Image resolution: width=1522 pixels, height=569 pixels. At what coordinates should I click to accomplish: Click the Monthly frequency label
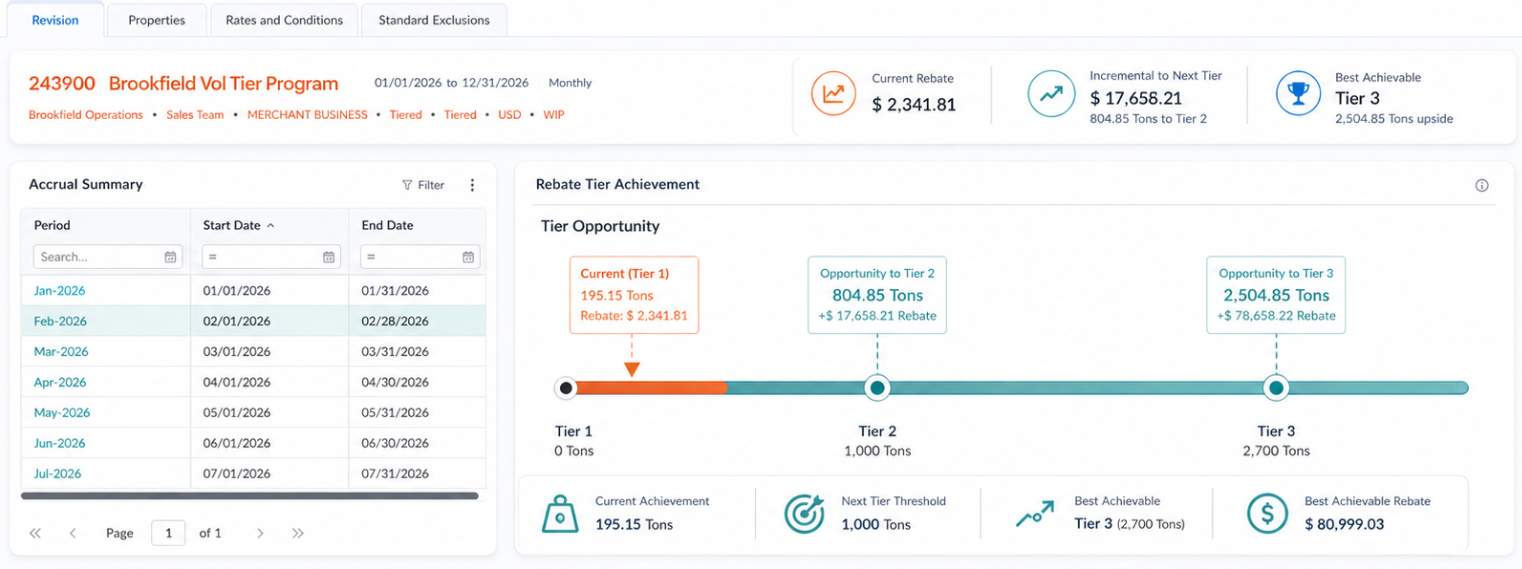tap(570, 83)
